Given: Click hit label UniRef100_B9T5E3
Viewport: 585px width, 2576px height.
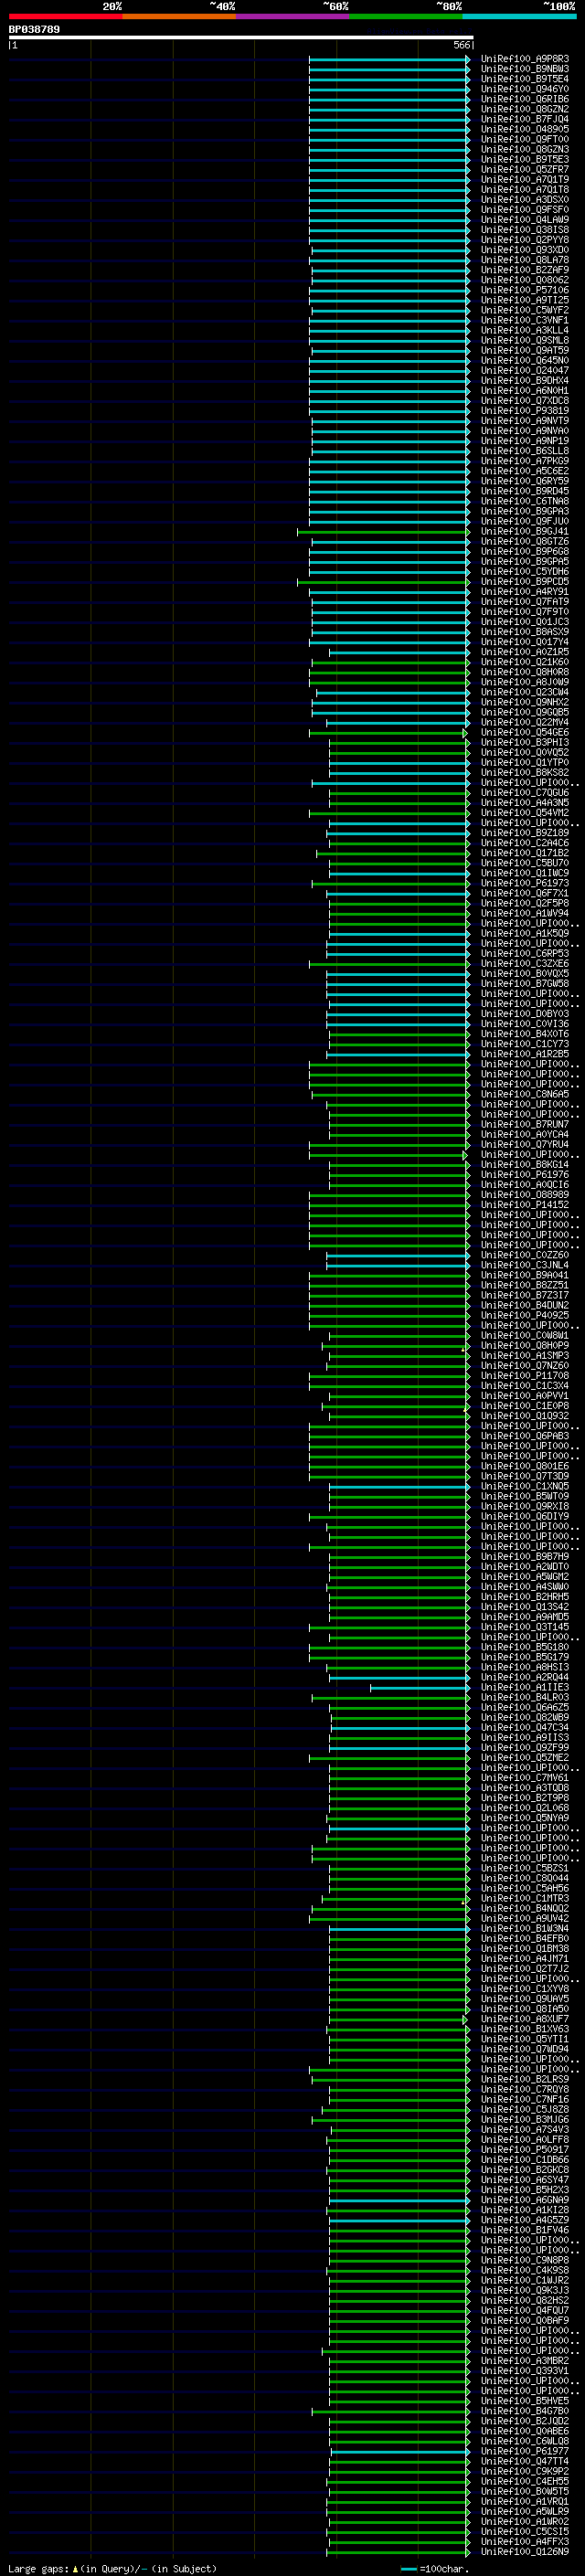Looking at the screenshot, I should click(524, 160).
